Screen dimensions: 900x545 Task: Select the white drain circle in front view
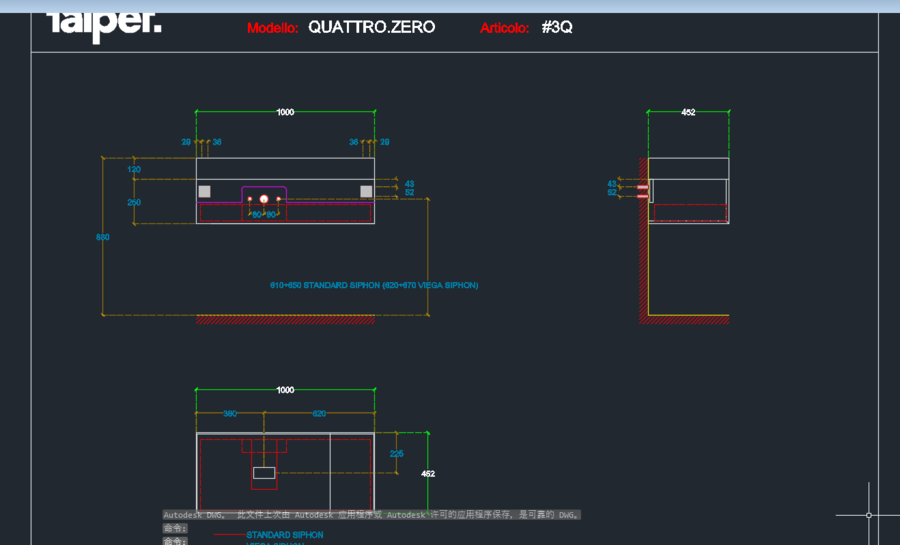tap(264, 199)
